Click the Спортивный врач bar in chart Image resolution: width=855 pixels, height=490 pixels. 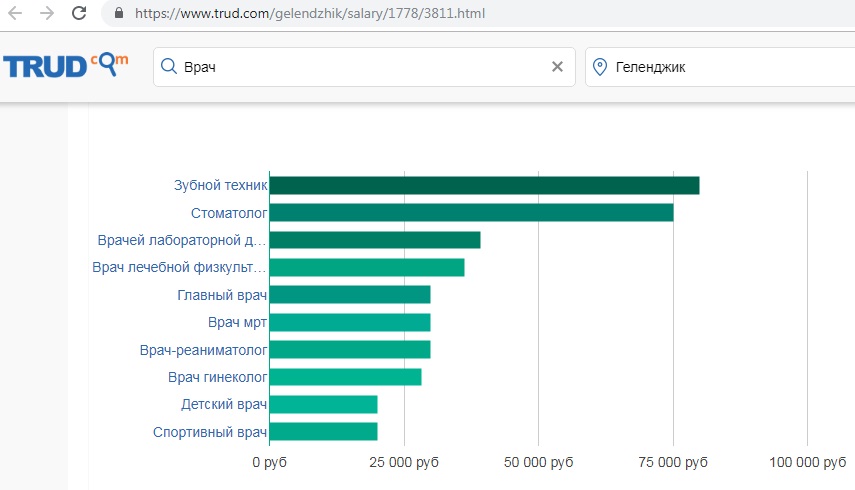tap(323, 432)
